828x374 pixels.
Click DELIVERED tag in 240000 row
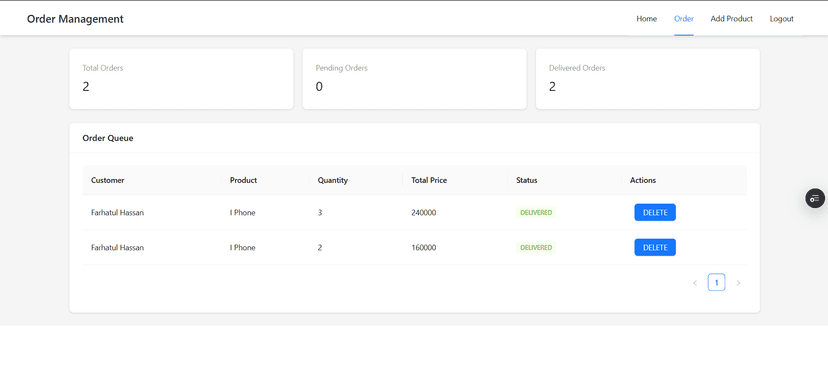(x=536, y=212)
